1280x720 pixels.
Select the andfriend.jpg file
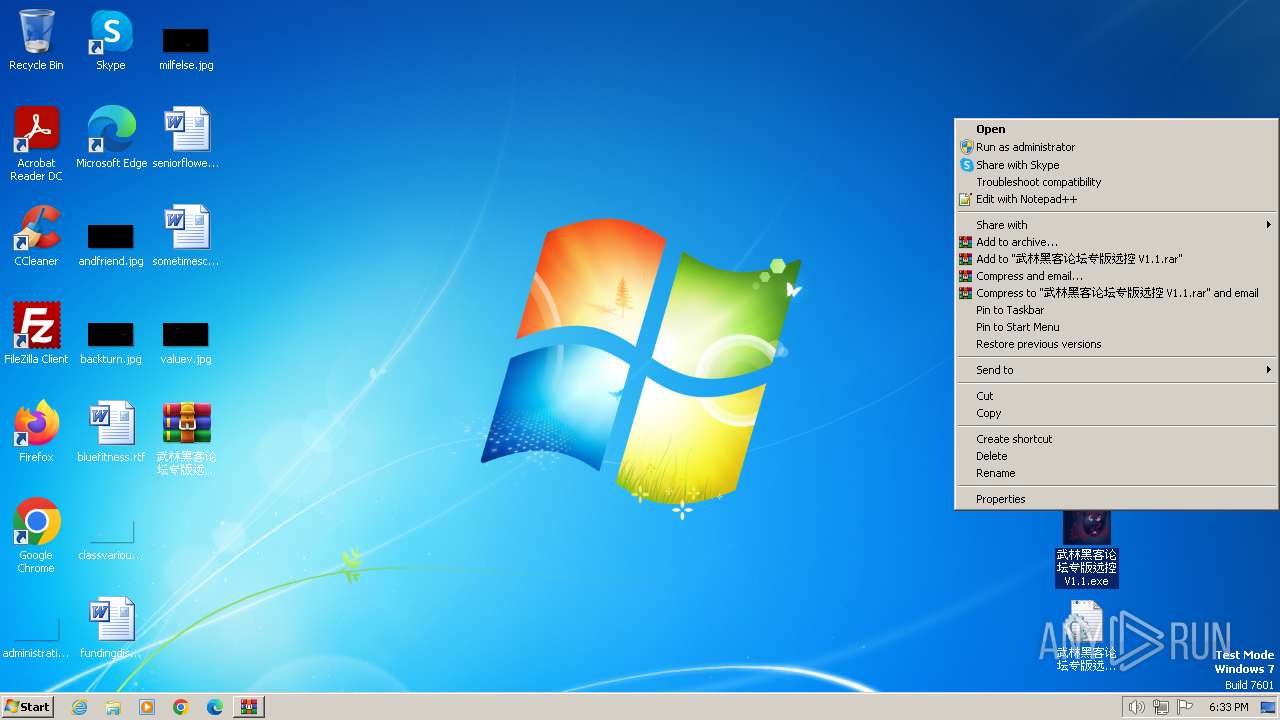pos(111,244)
